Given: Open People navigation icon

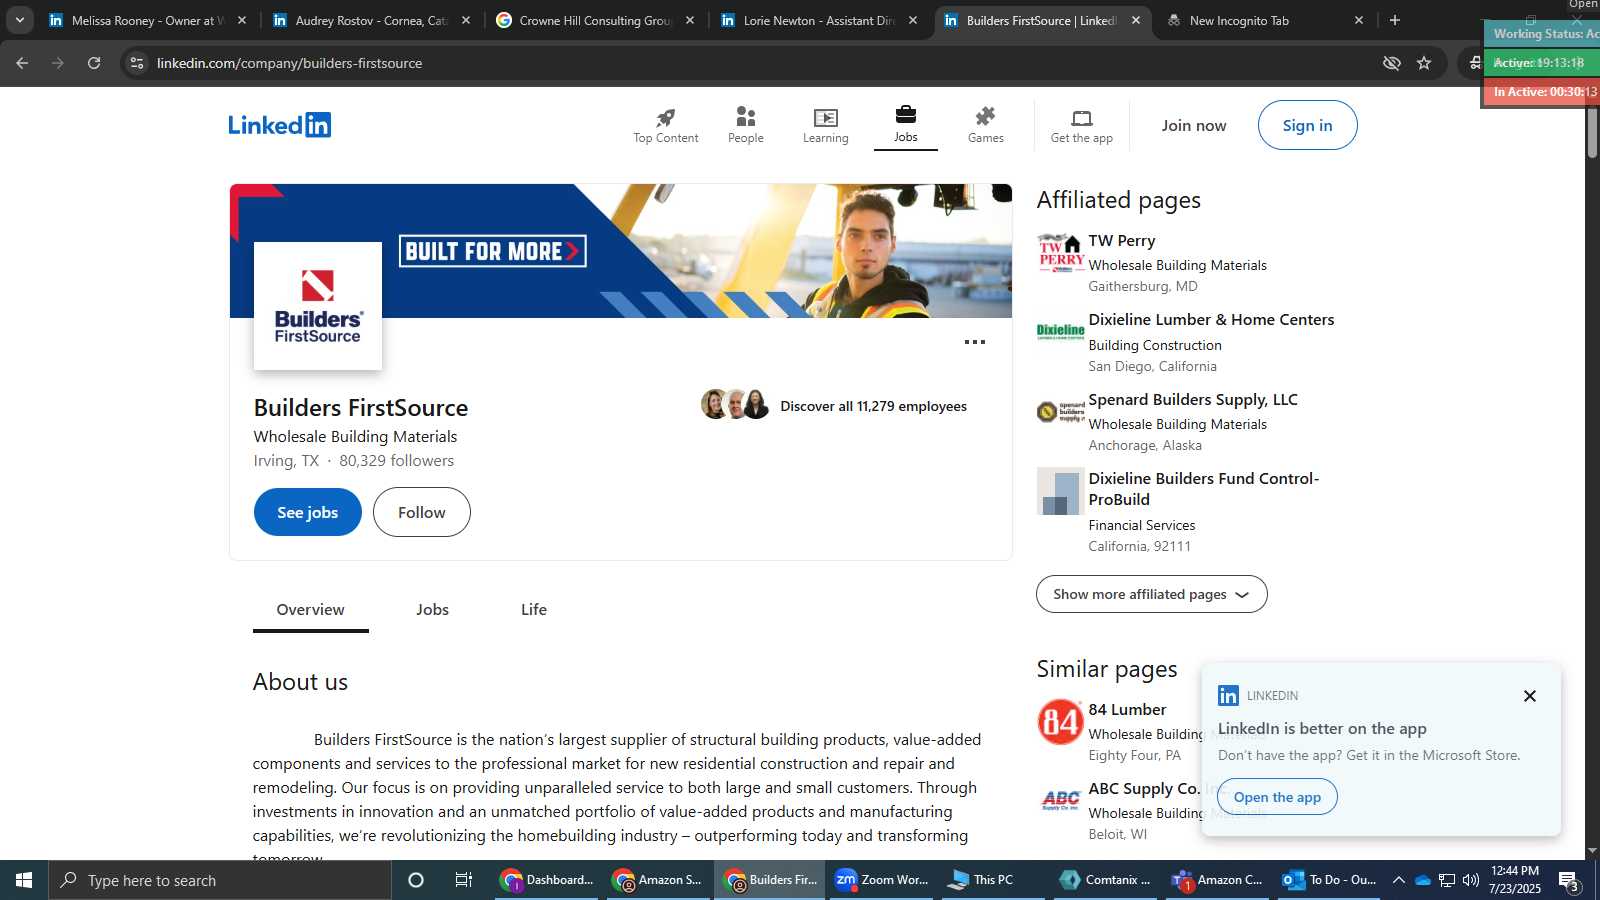Looking at the screenshot, I should [746, 117].
